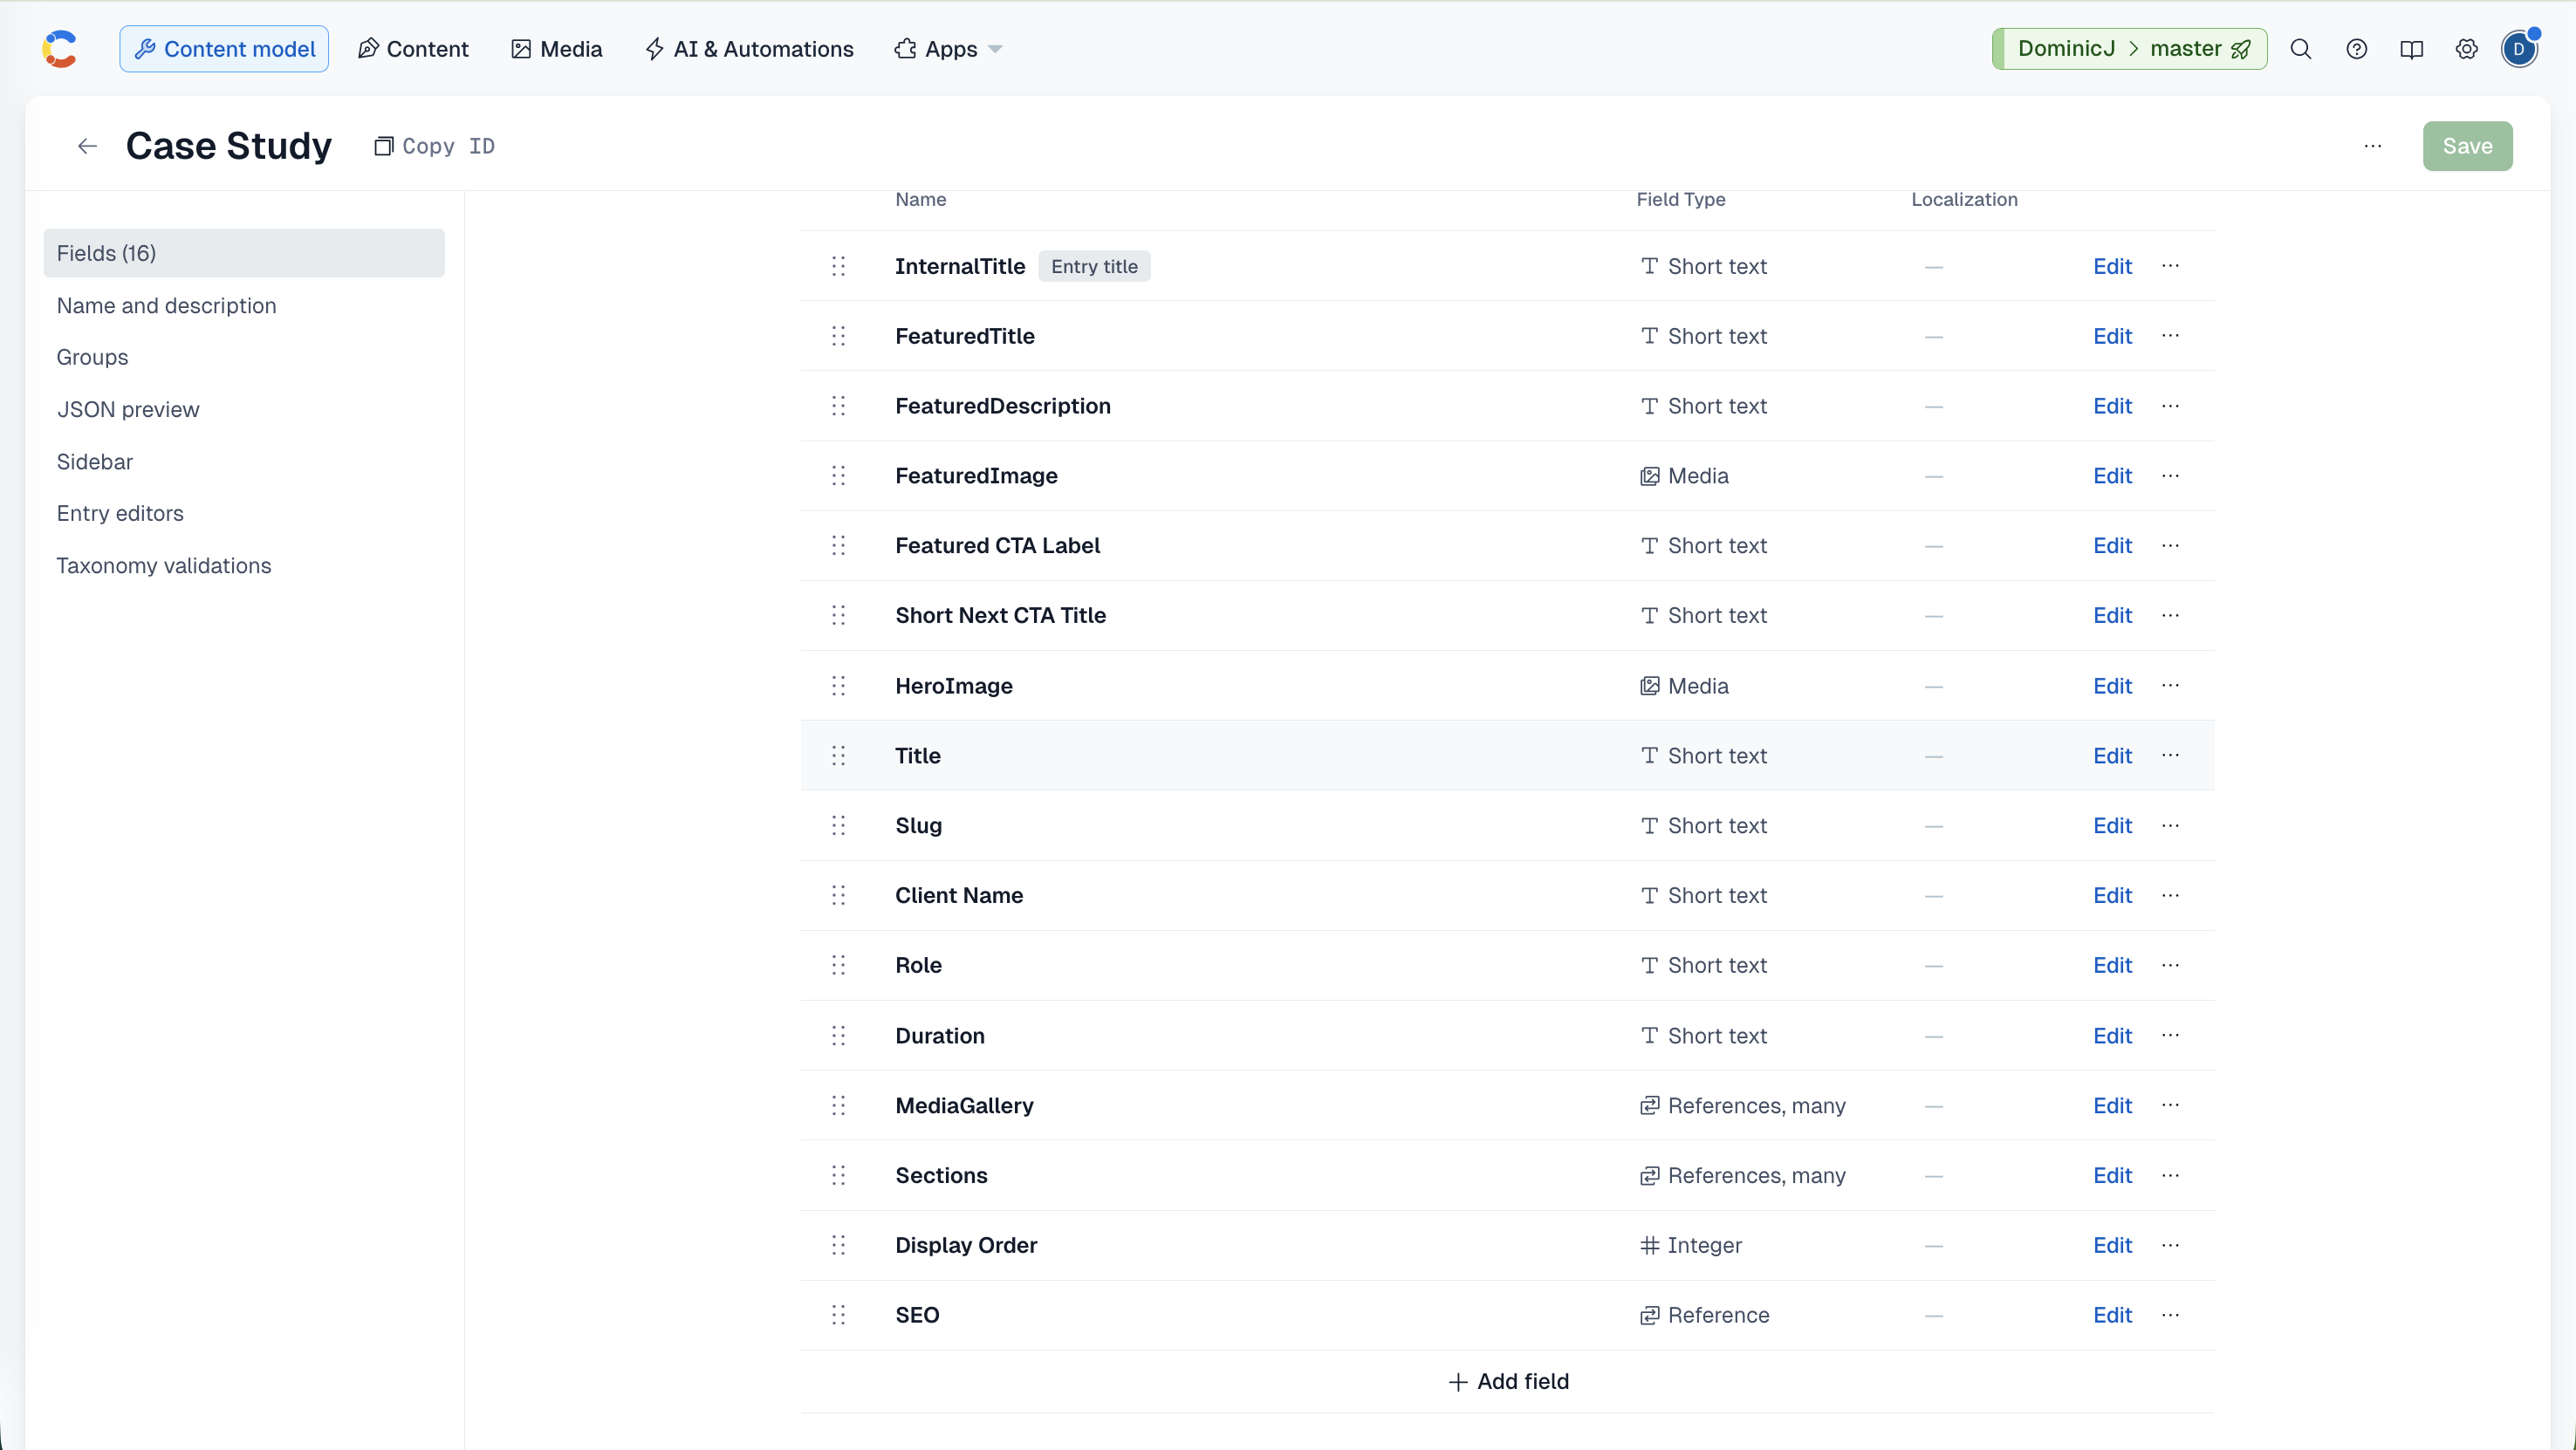Edit the HeroImage field

[x=2112, y=686]
